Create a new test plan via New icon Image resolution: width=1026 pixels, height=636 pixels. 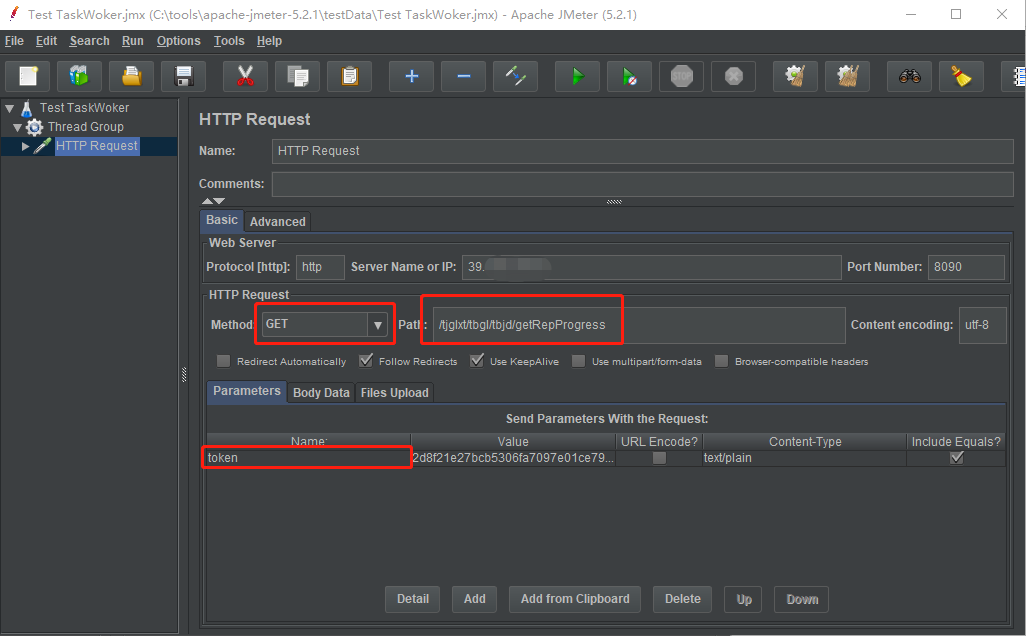27,77
